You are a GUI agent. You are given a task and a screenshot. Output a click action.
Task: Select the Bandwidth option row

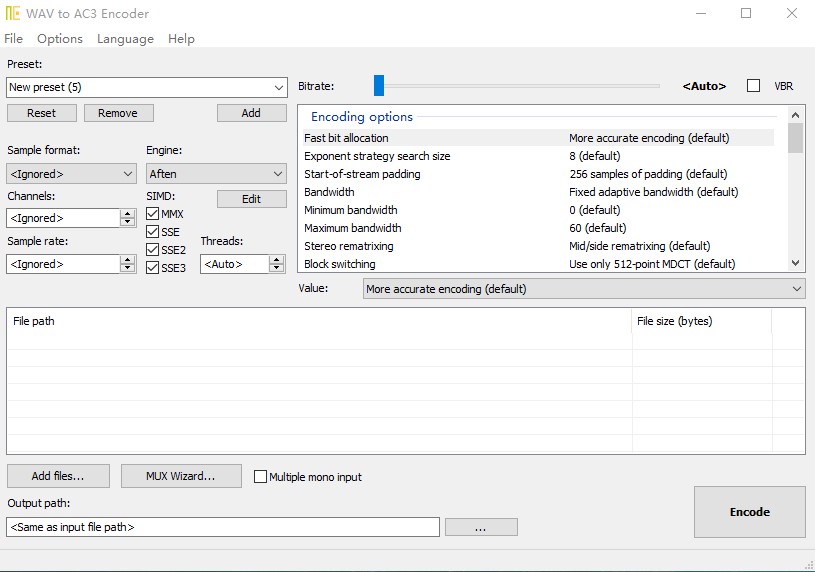pos(538,192)
